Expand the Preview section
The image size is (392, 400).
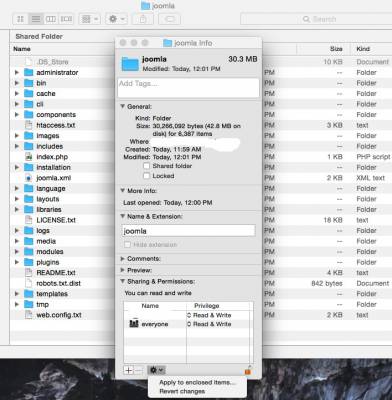click(x=122, y=270)
